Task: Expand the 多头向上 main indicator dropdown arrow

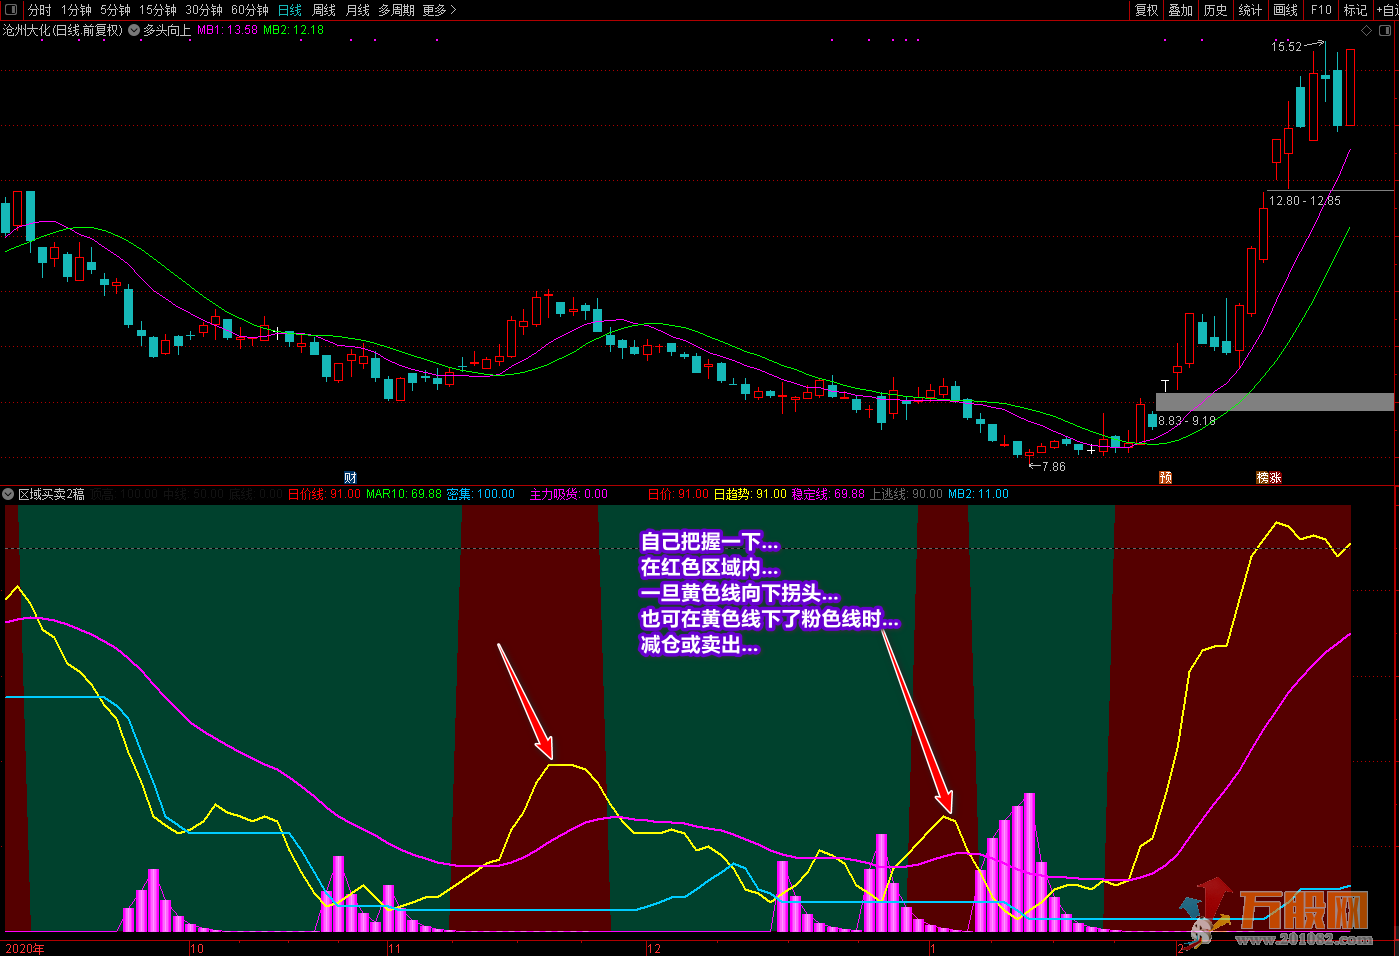Action: point(134,30)
